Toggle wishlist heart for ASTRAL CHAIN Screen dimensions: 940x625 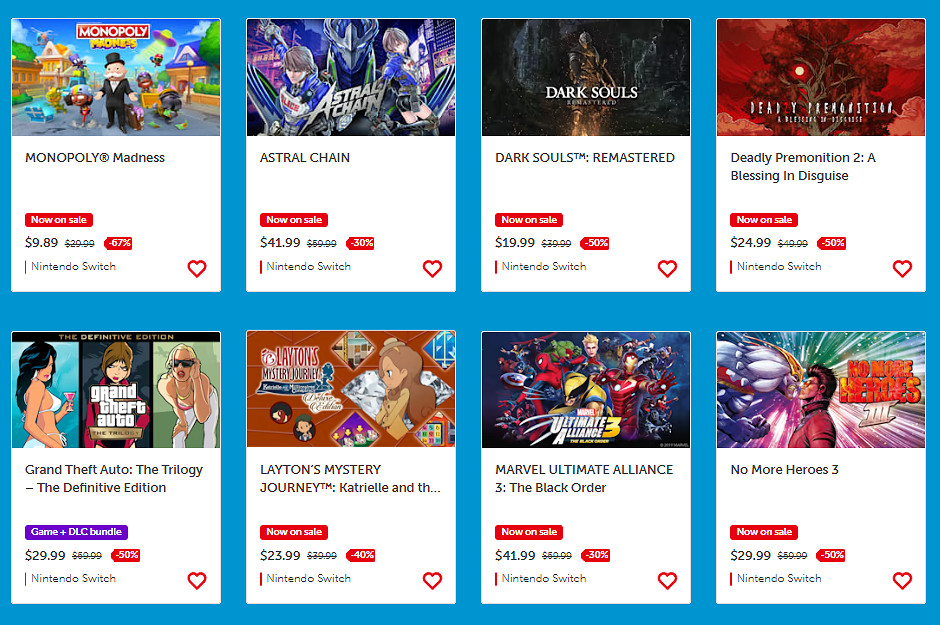(x=432, y=268)
